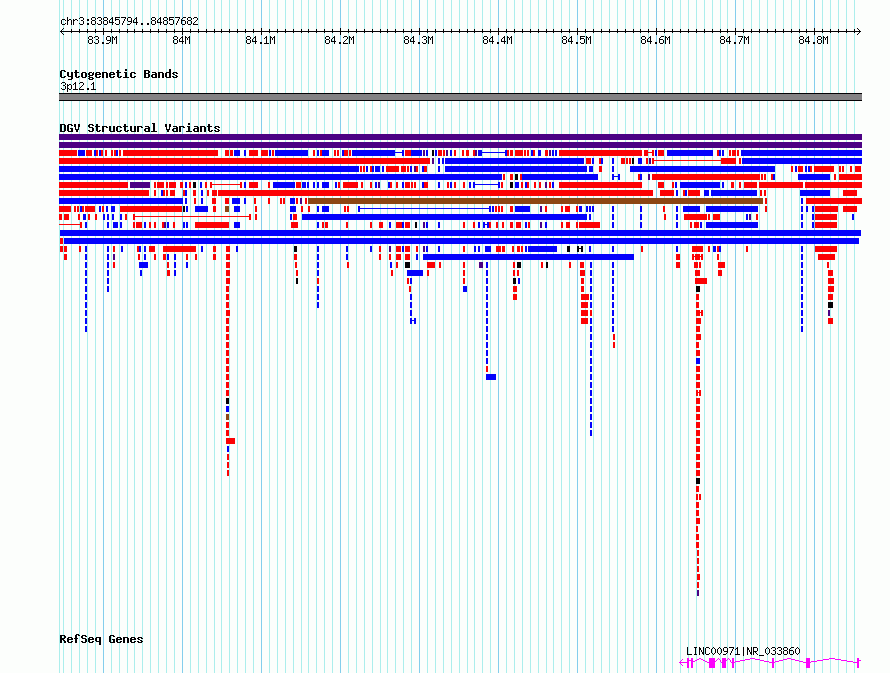
Task: Open the LINC00971|NR_033860 gene label
Action: [743, 651]
